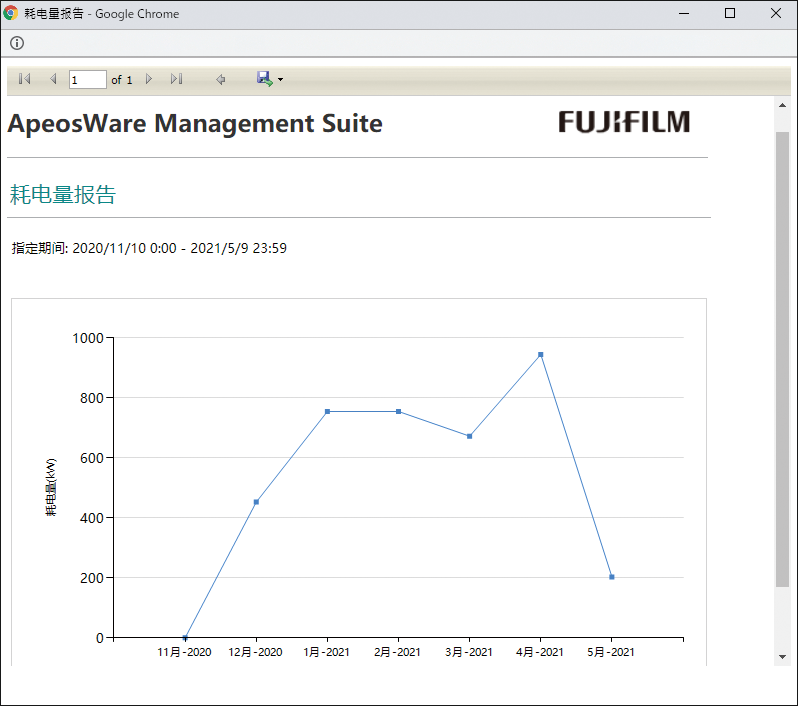The height and width of the screenshot is (706, 798).
Task: Click the scrollbar up arrow
Action: click(782, 105)
